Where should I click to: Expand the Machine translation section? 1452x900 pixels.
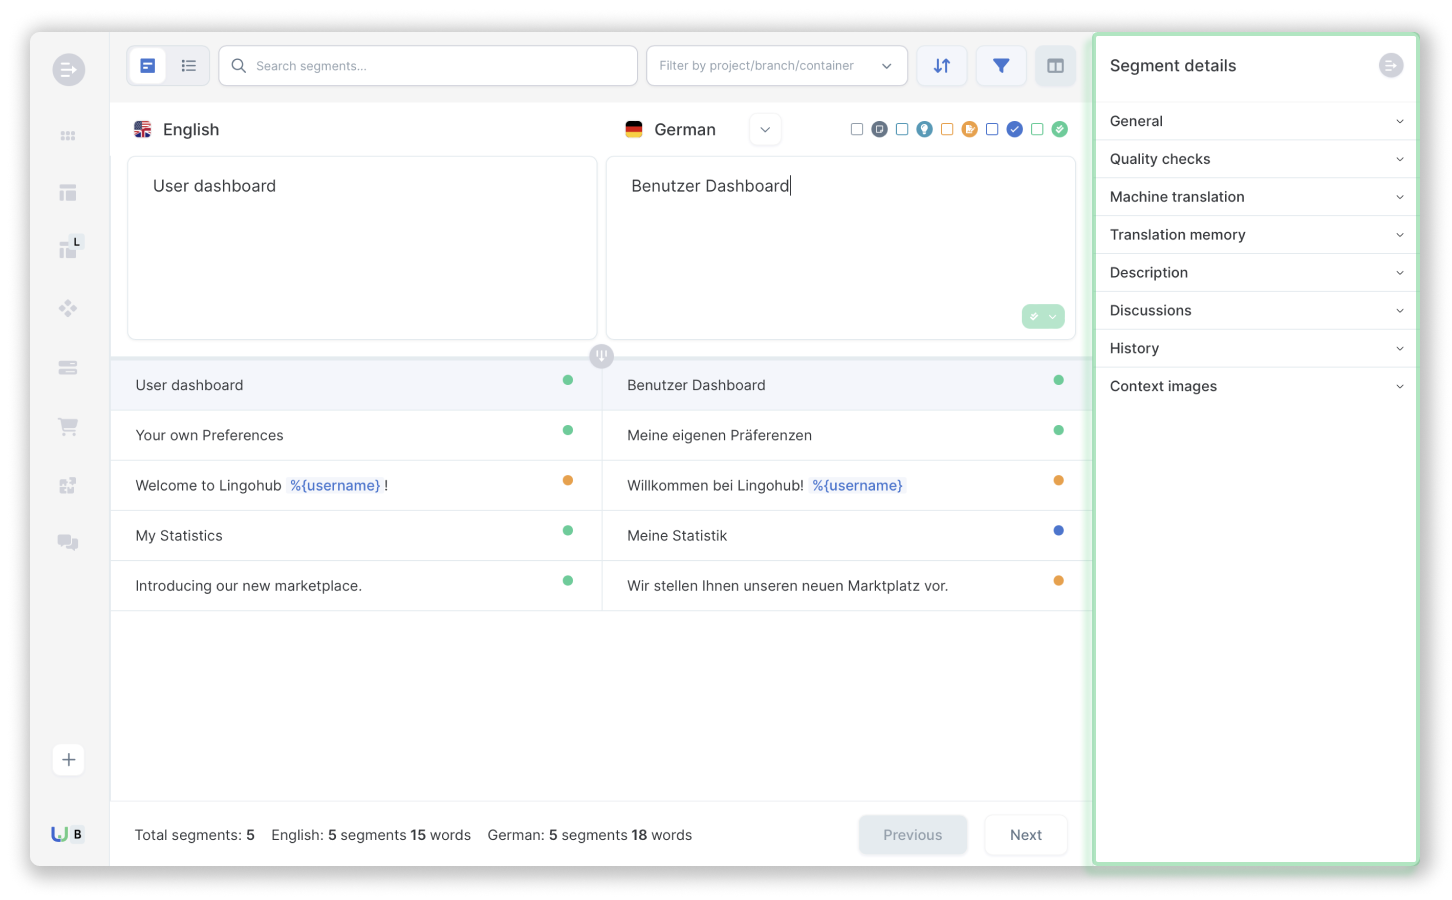point(1256,197)
